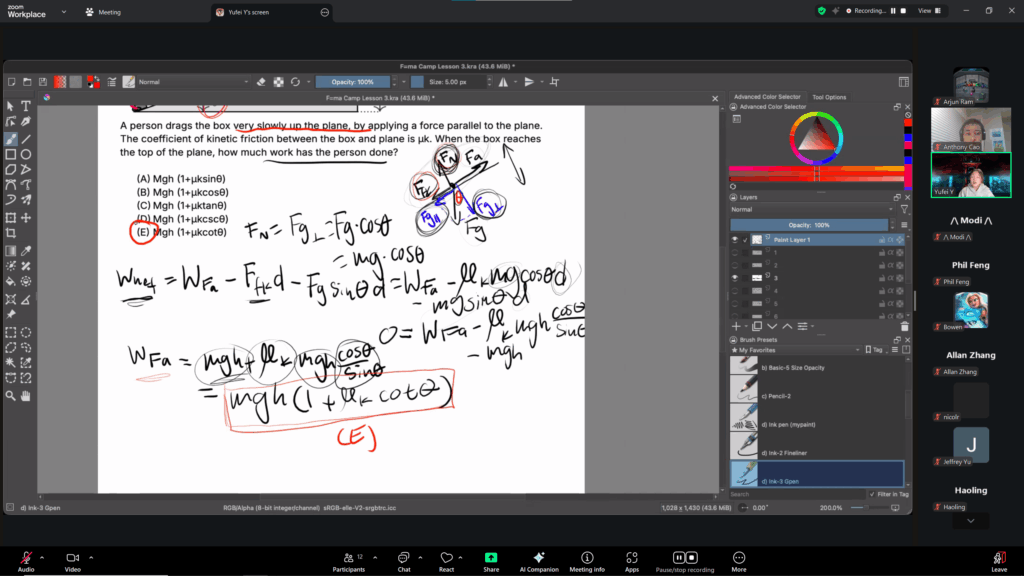
Task: Open the layer blending mode Normal dropdown
Action: 812,210
